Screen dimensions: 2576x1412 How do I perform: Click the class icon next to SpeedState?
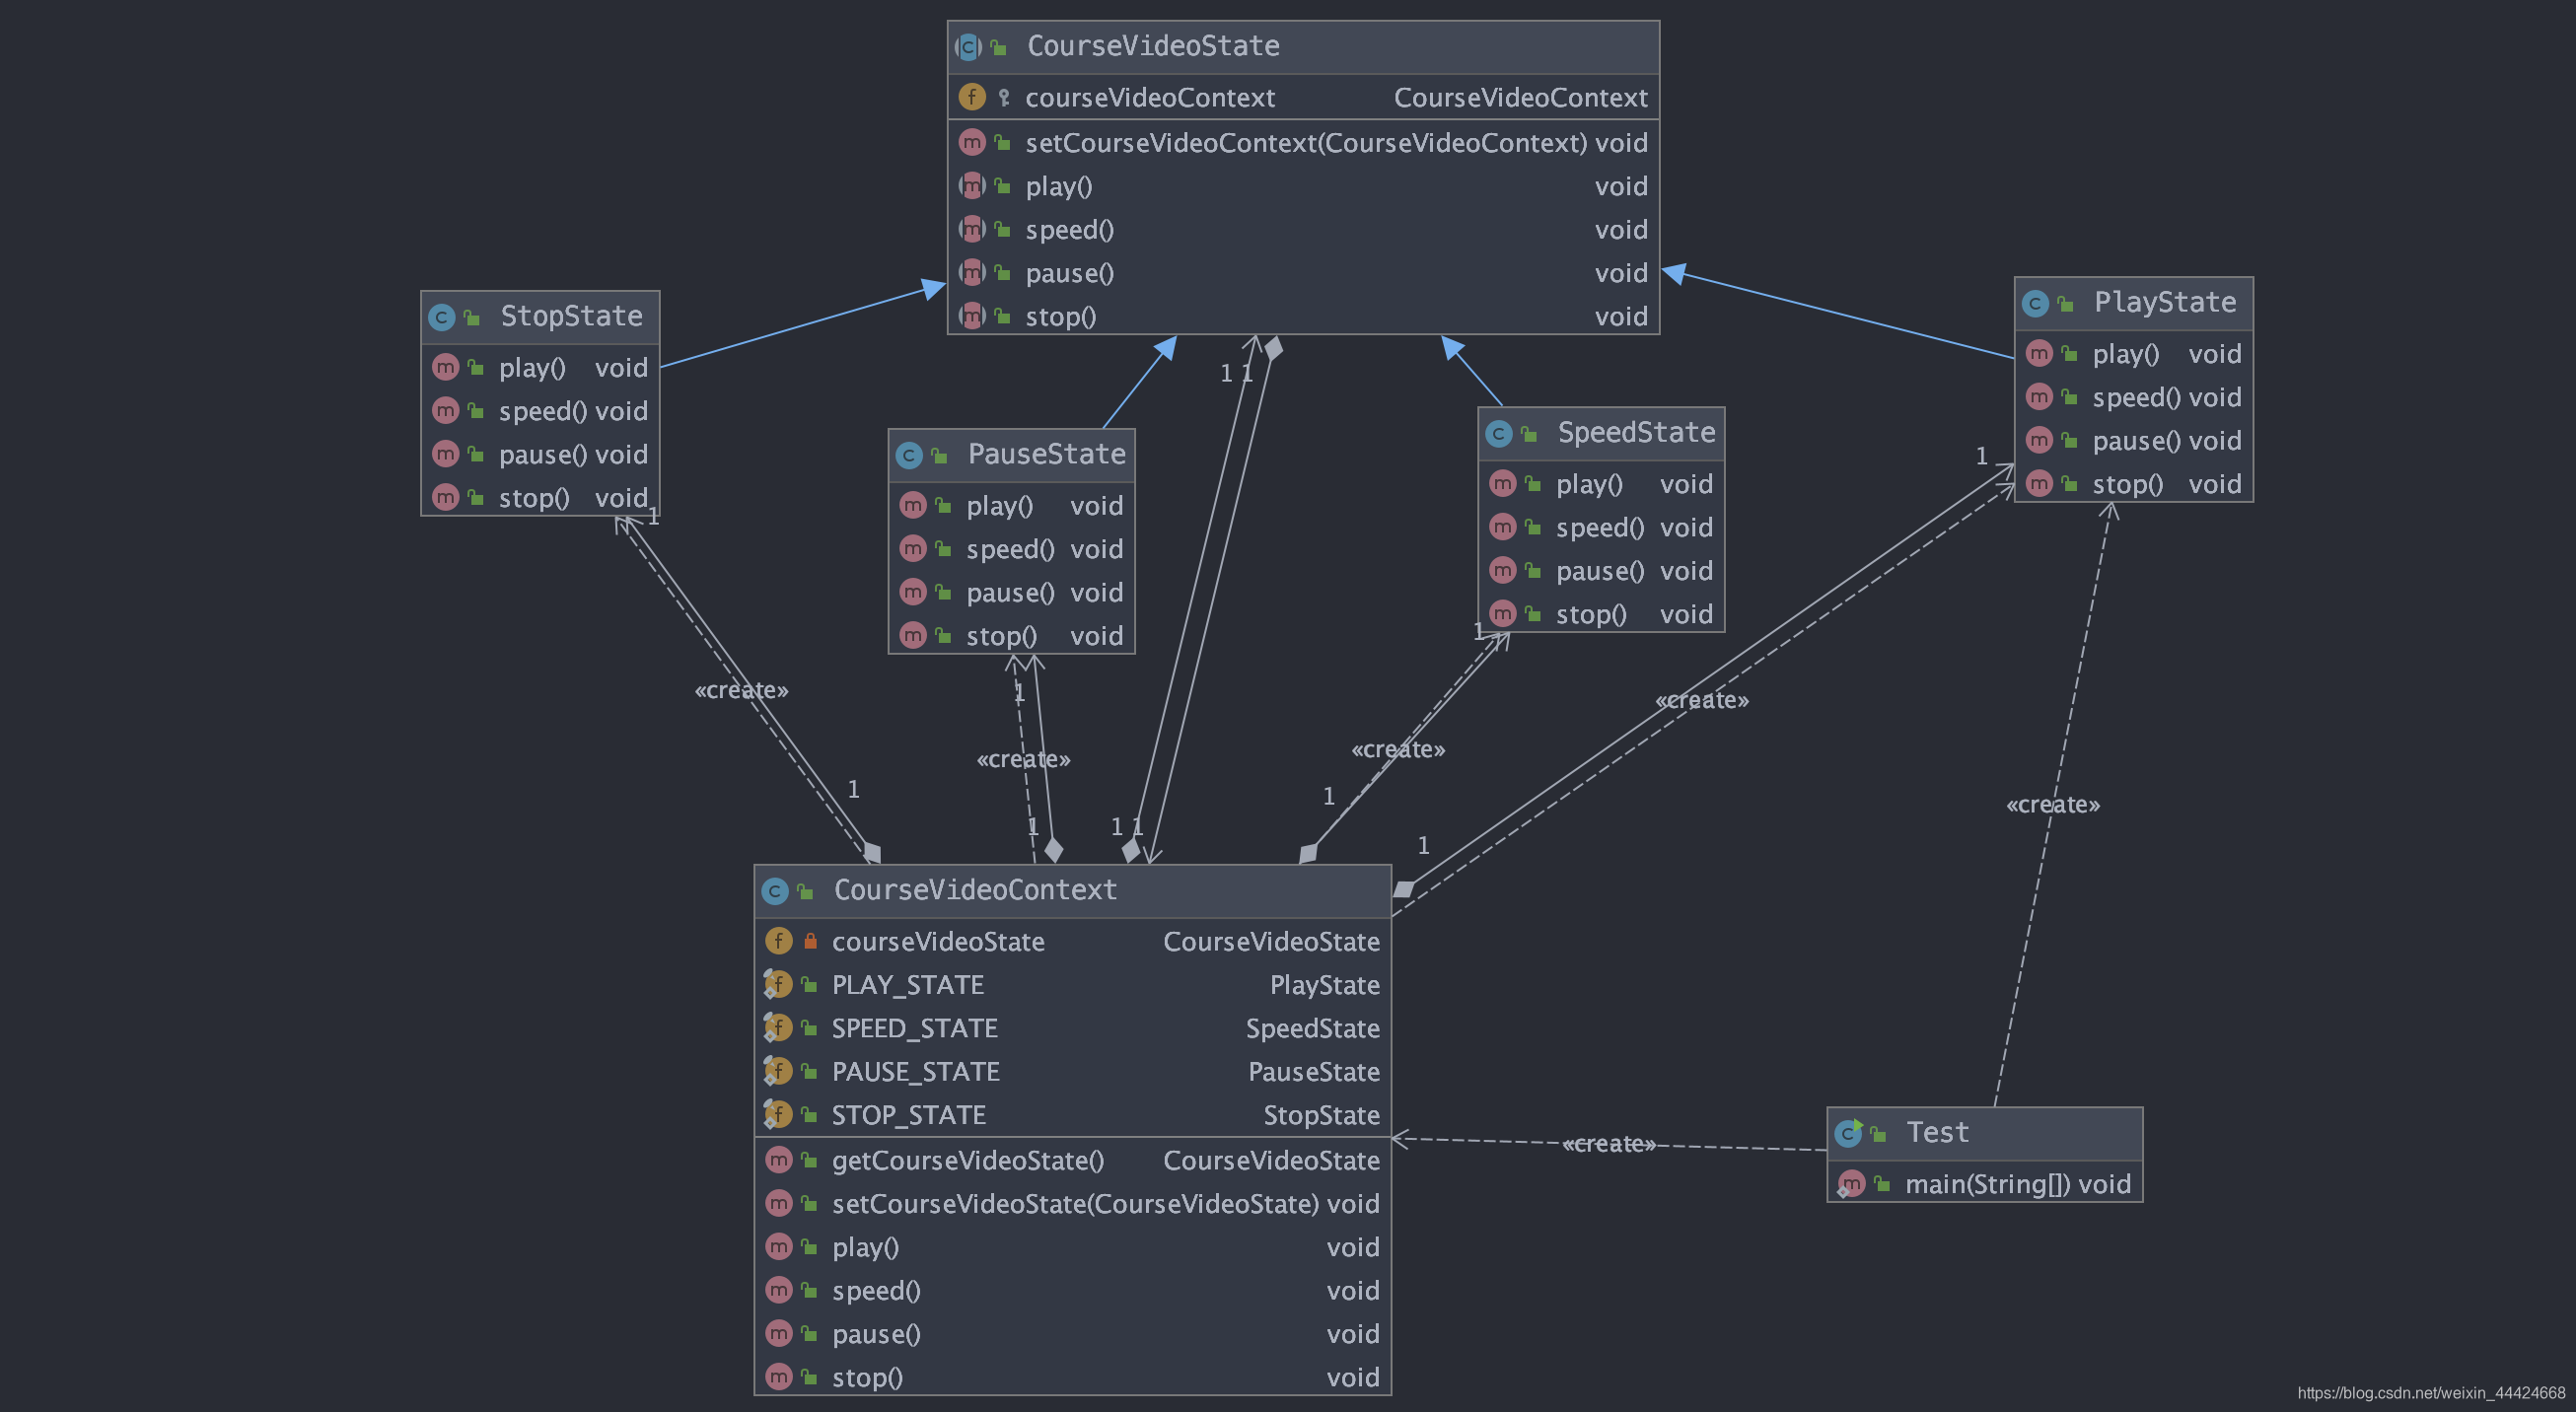coord(1498,434)
